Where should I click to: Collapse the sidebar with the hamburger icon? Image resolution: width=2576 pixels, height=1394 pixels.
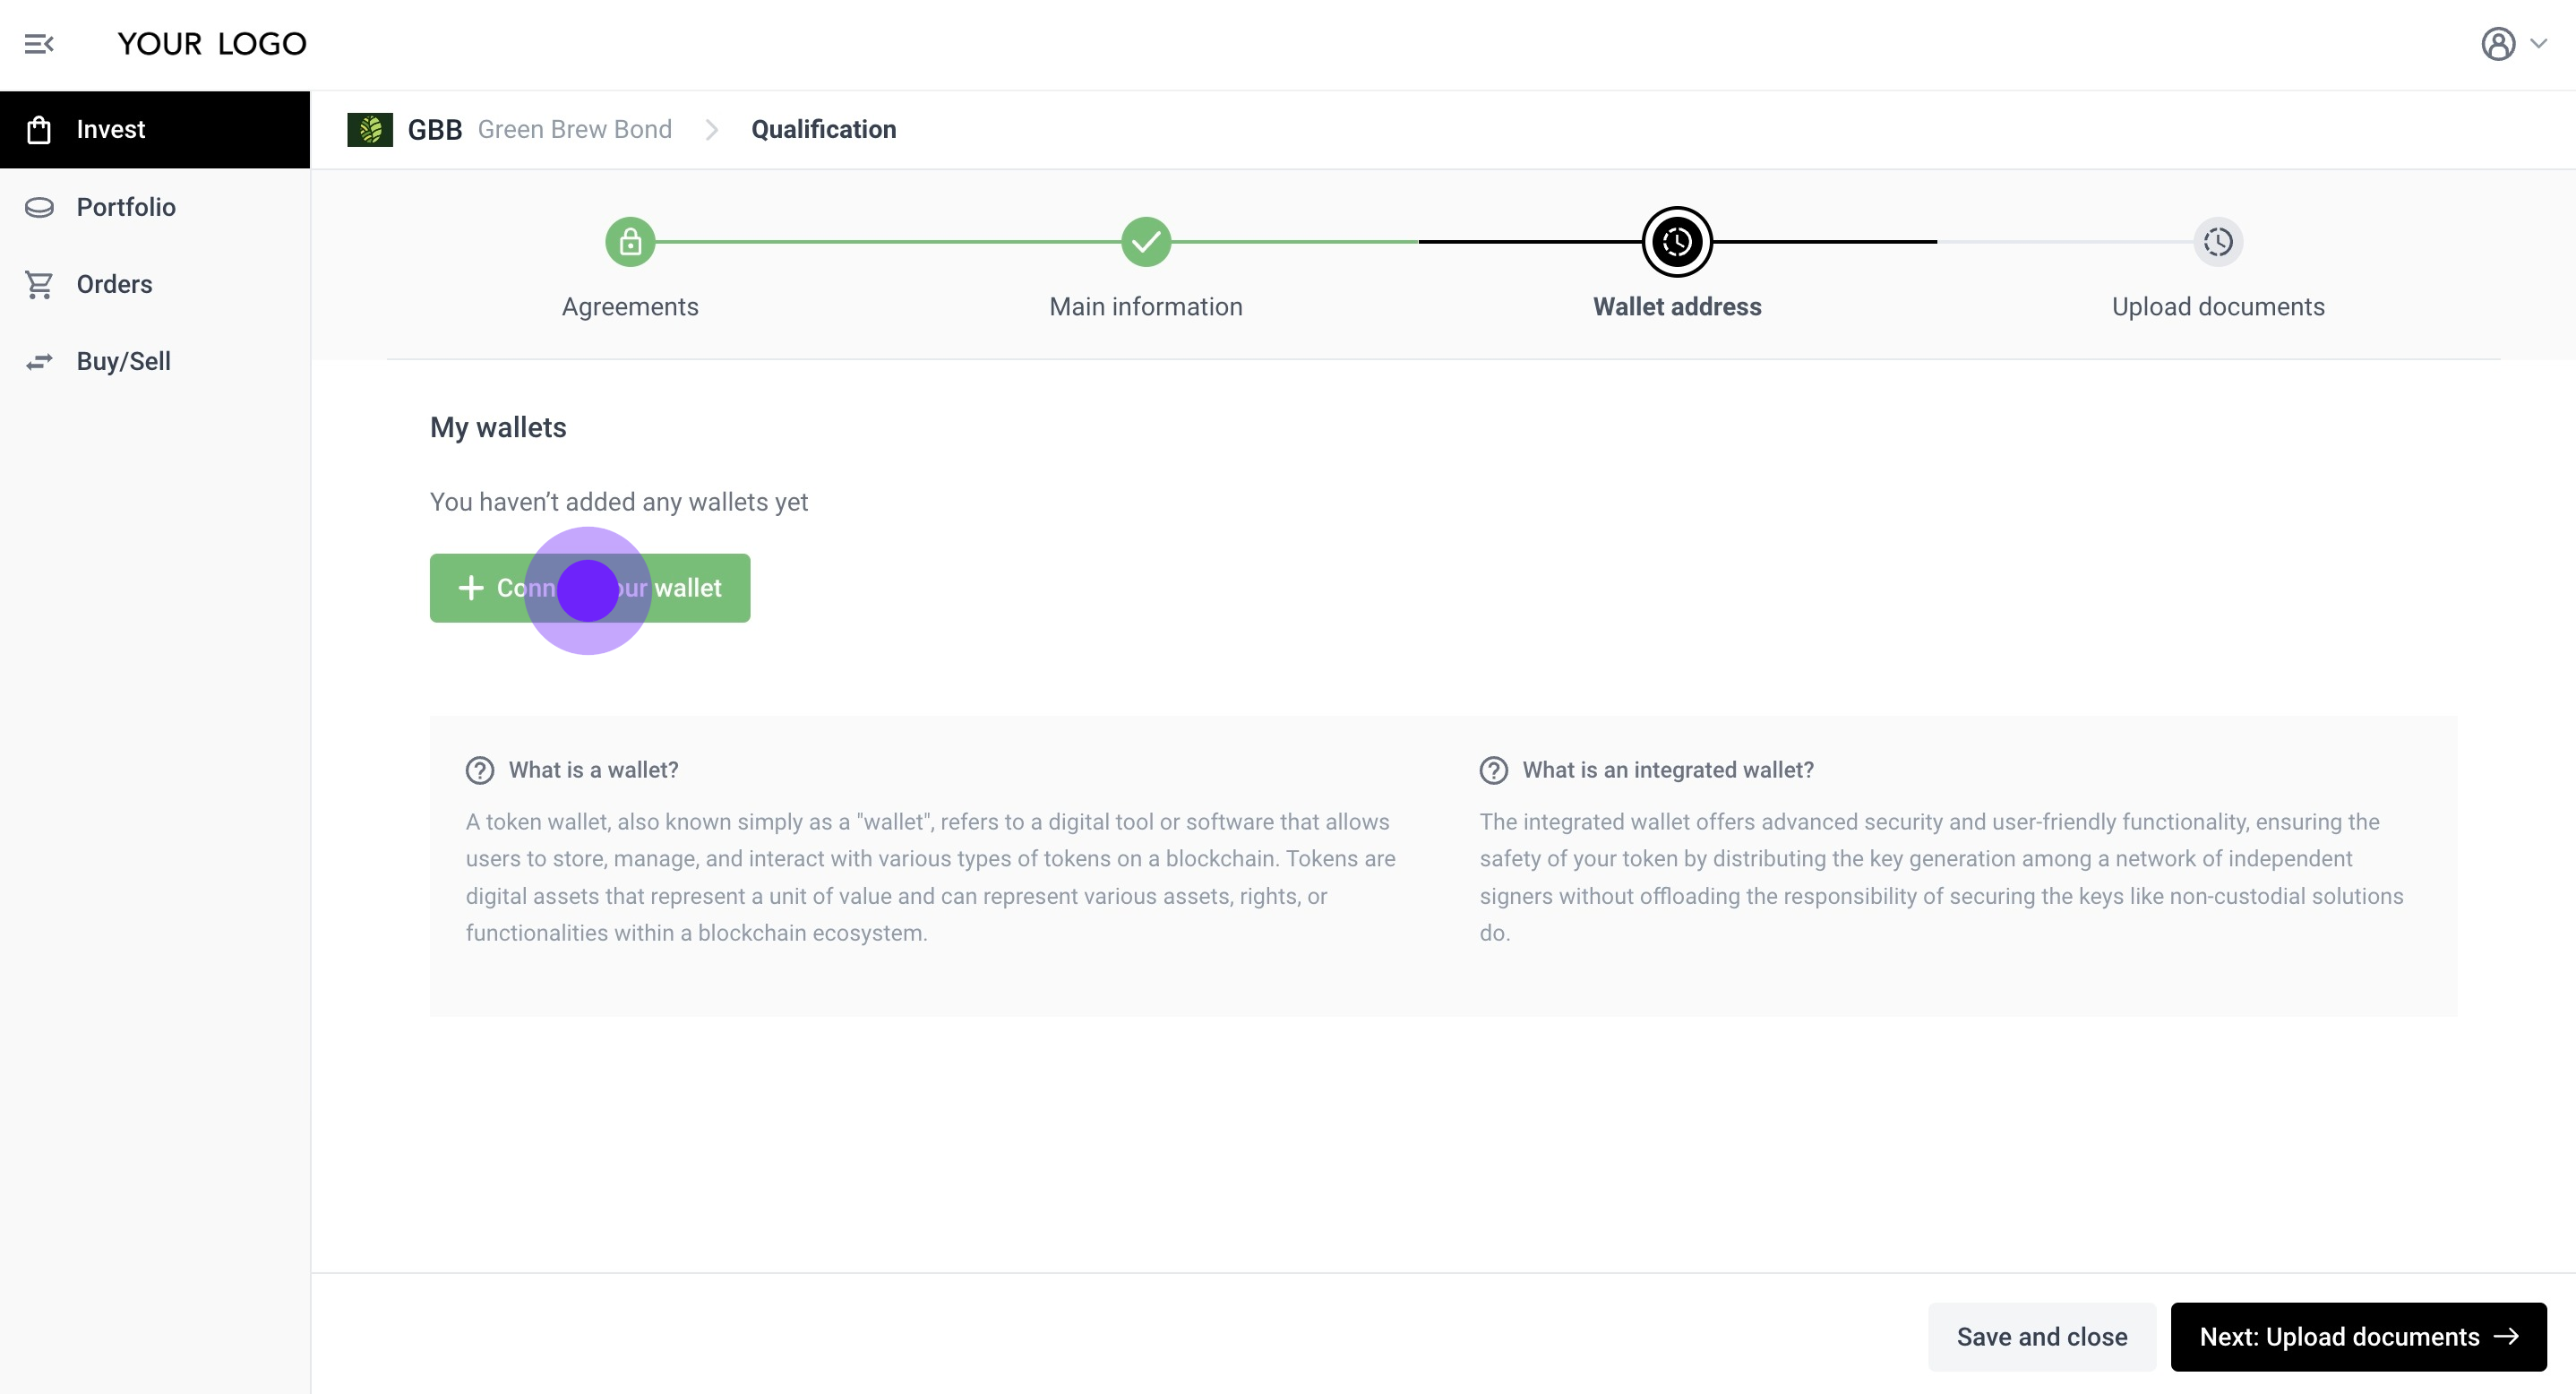(39, 44)
